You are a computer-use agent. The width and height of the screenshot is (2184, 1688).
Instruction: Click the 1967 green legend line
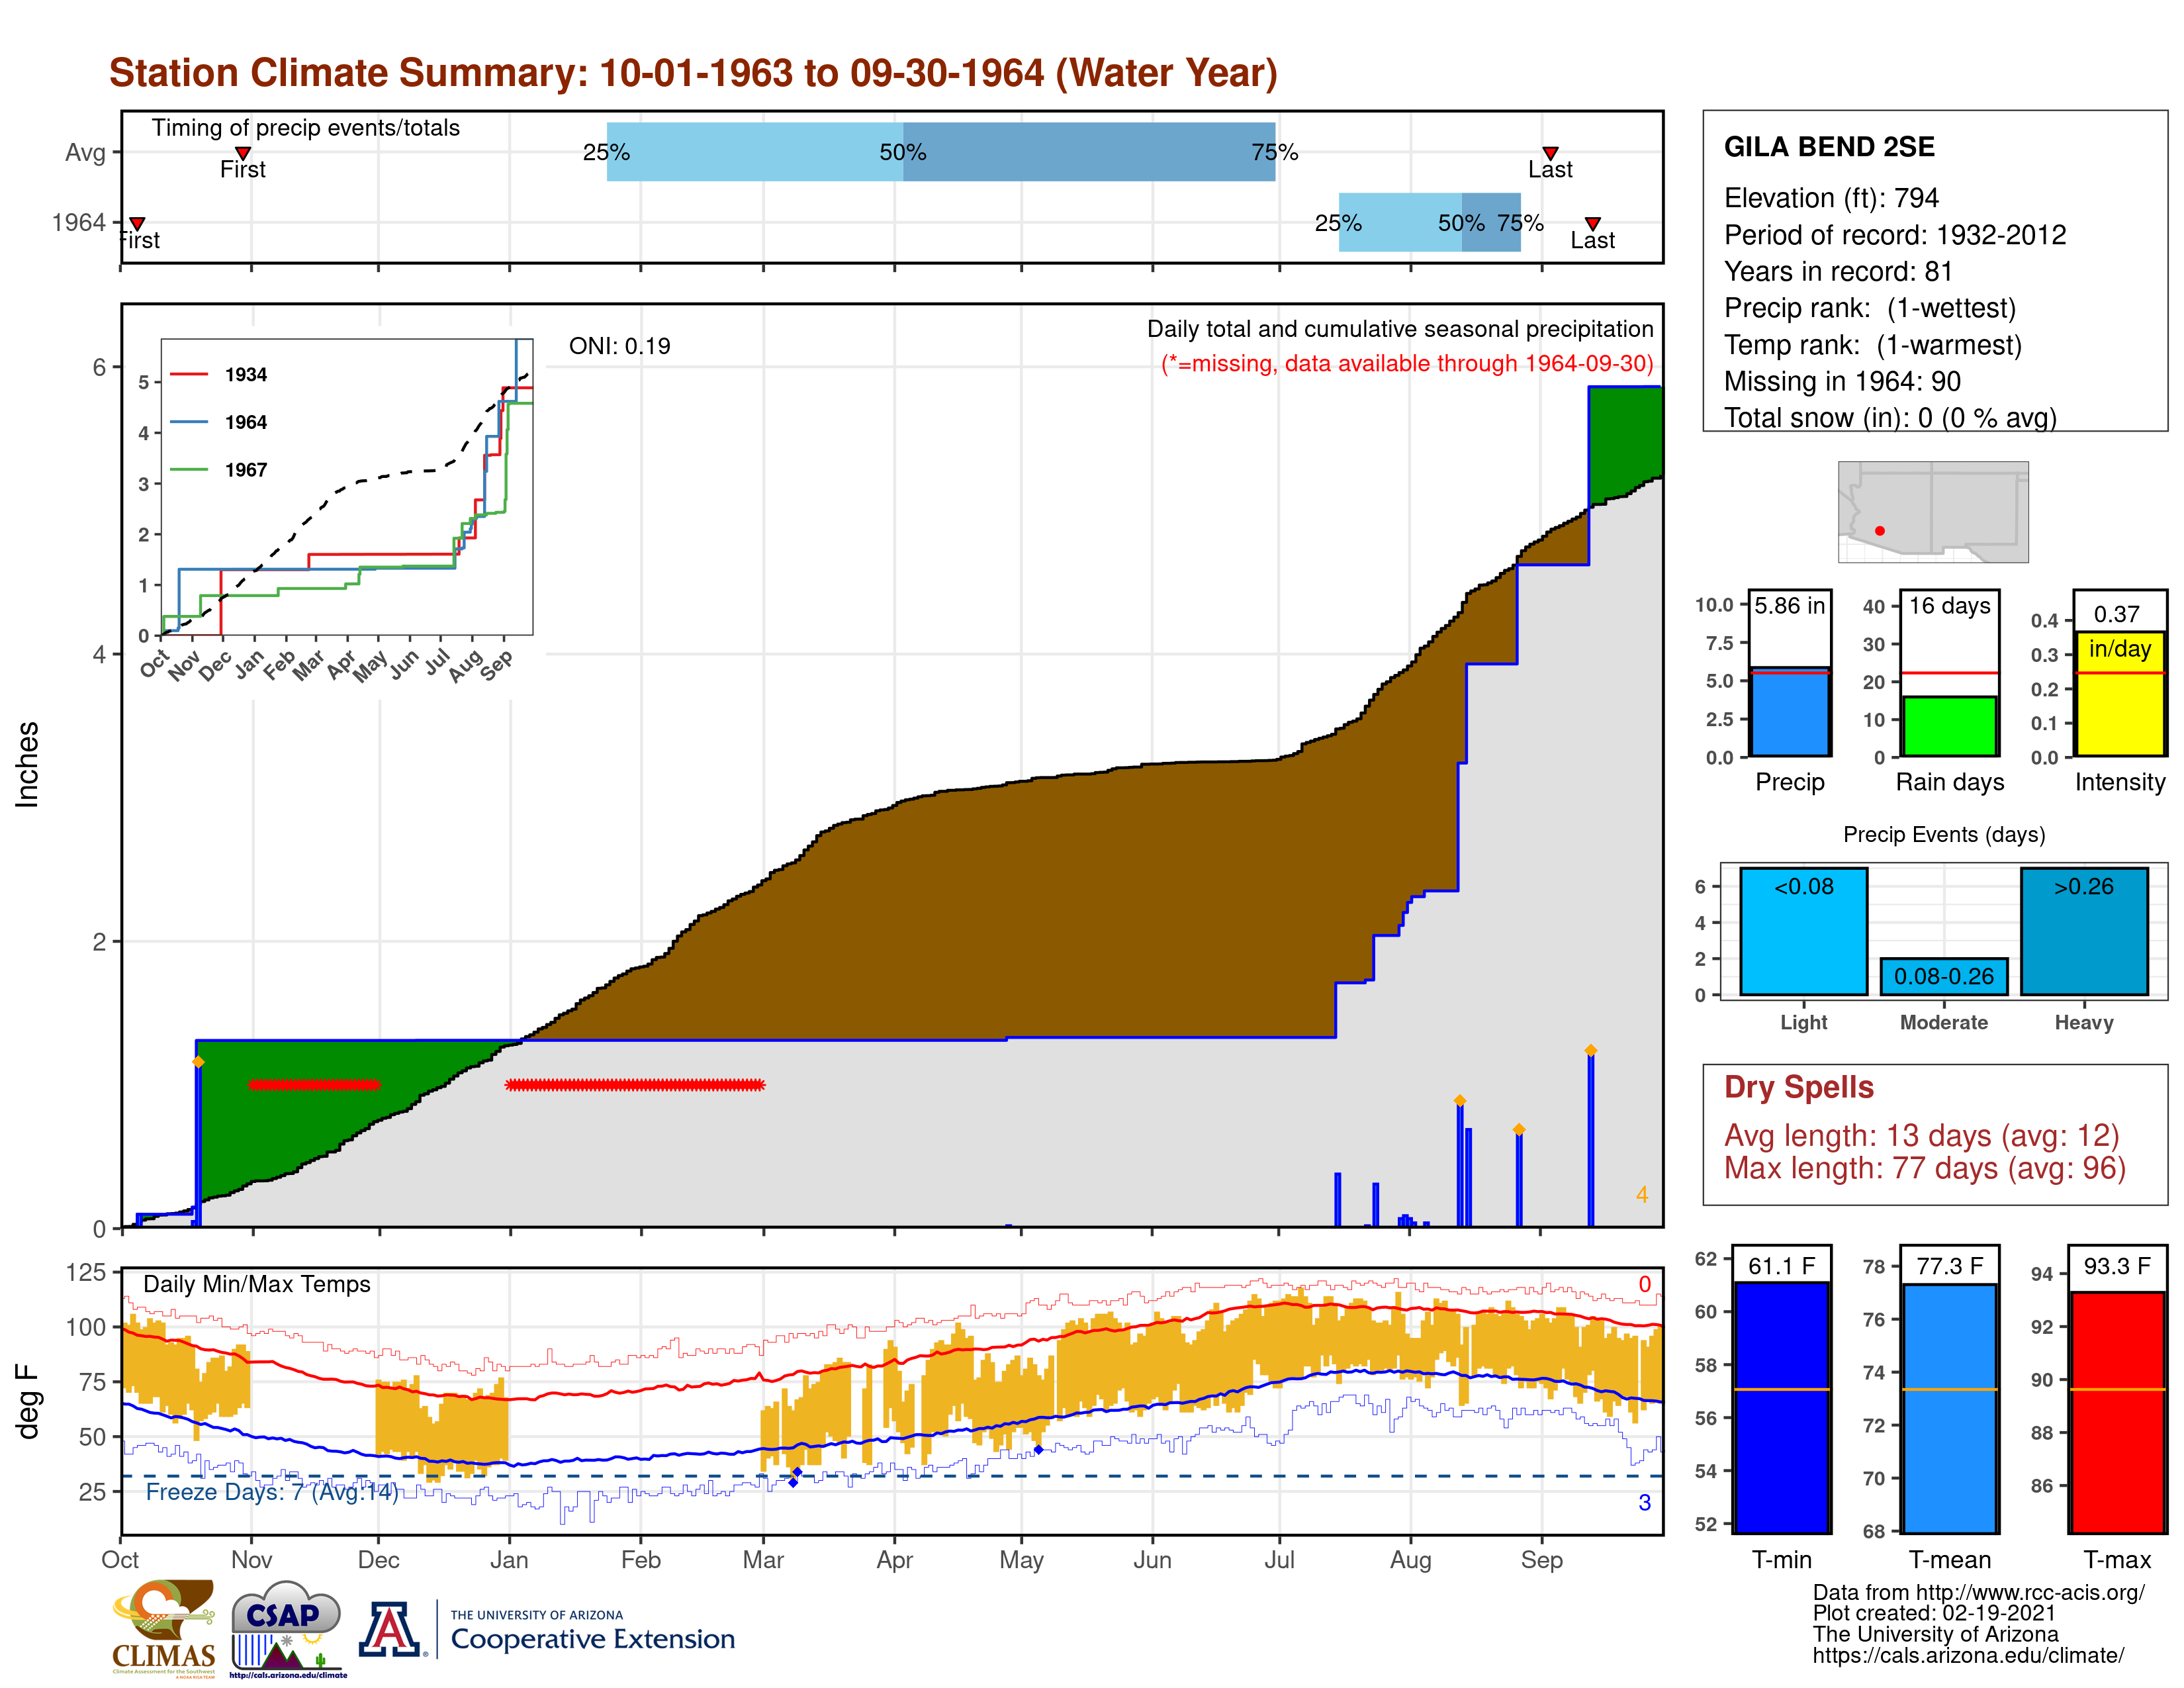pyautogui.click(x=189, y=469)
